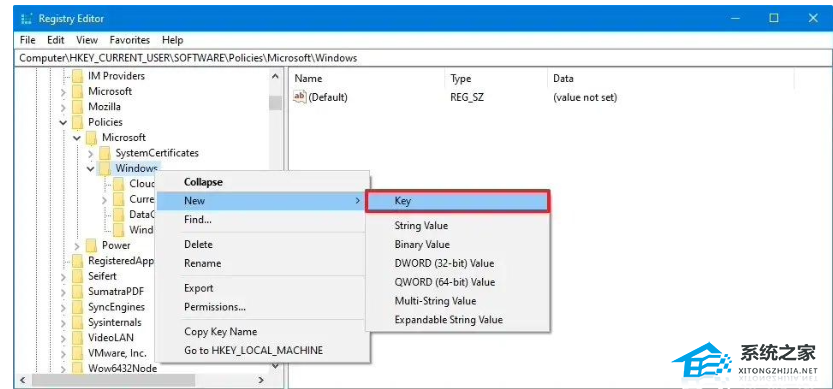Click the tree horizontal scrollbar left arrow
This screenshot has height=389, width=833.
(x=23, y=380)
